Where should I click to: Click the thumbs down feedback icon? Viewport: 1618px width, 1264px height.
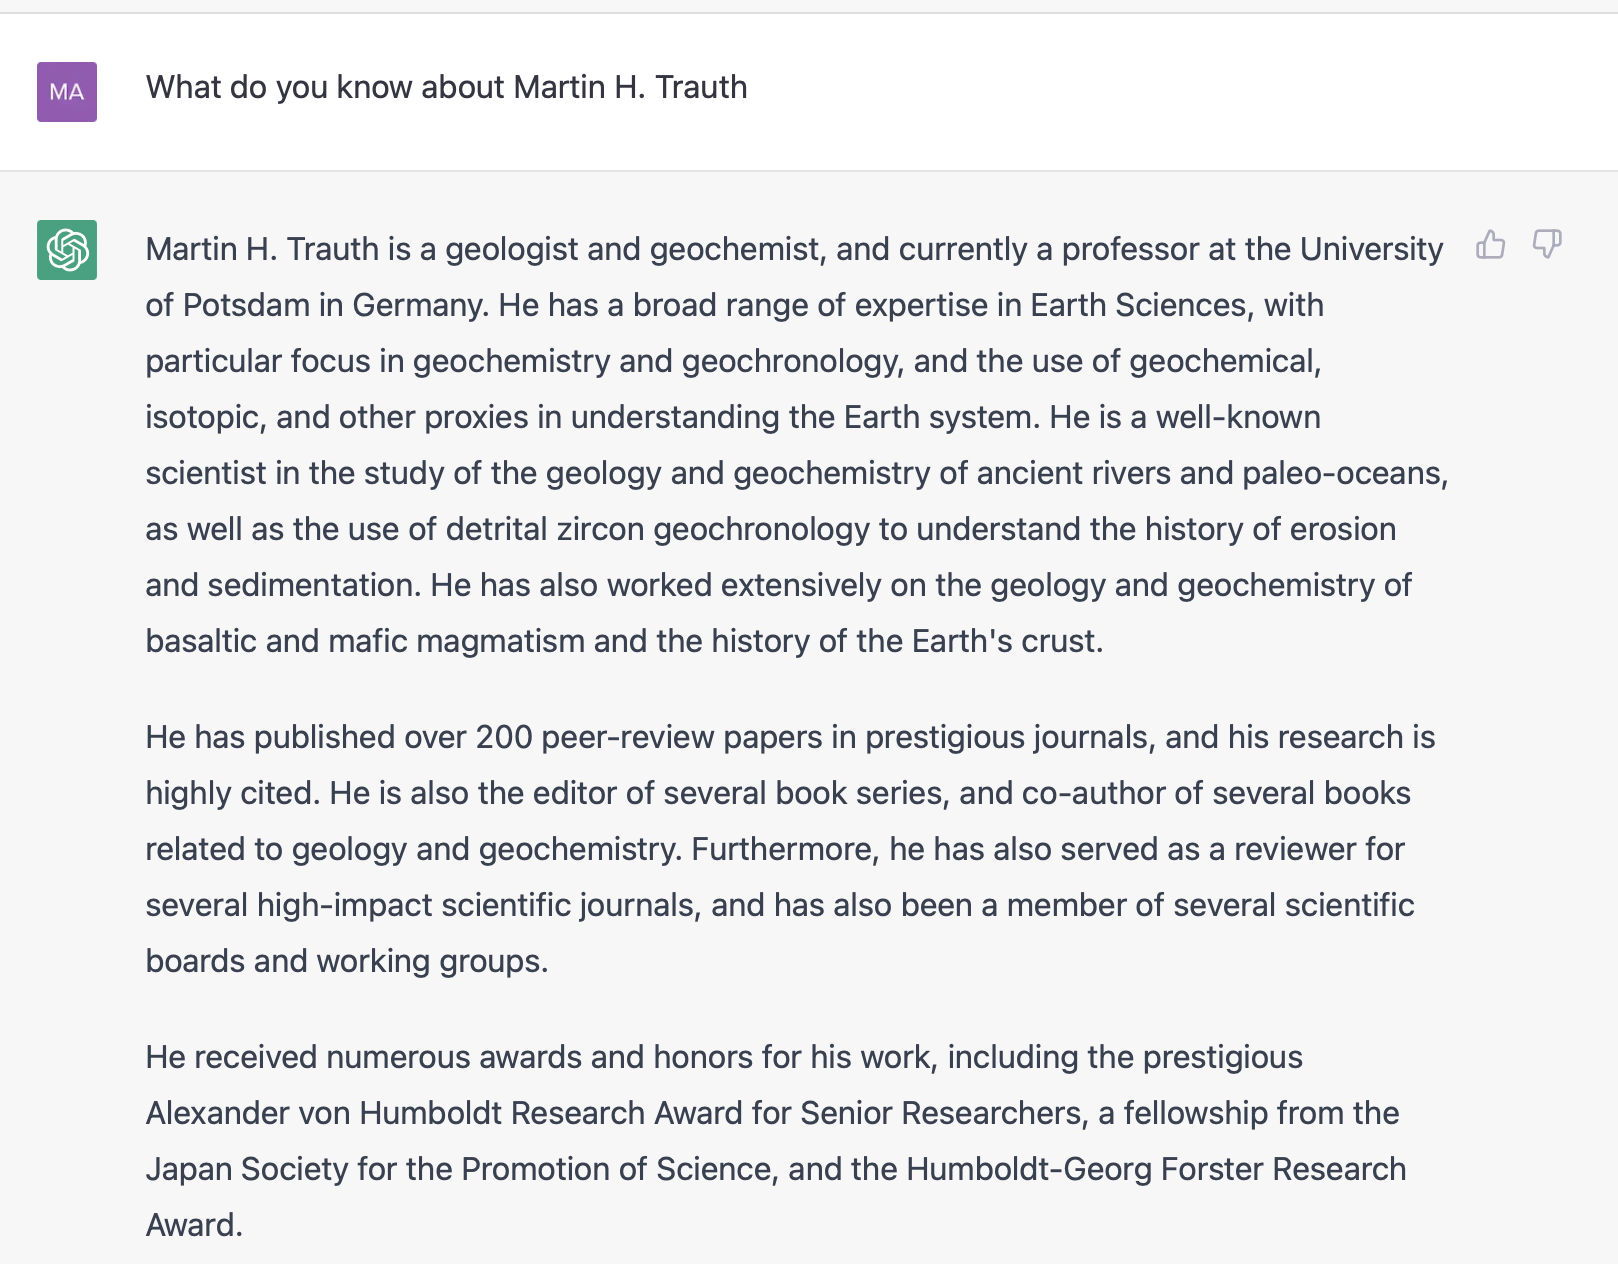pos(1547,245)
